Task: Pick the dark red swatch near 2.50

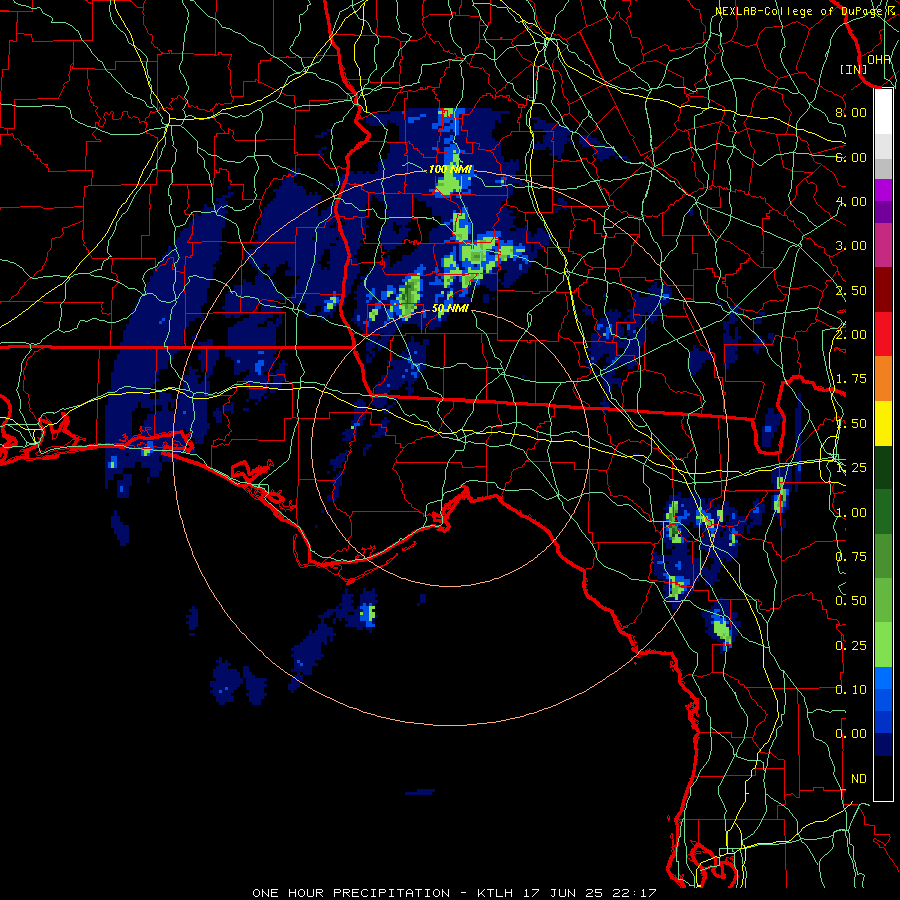Action: pyautogui.click(x=883, y=290)
